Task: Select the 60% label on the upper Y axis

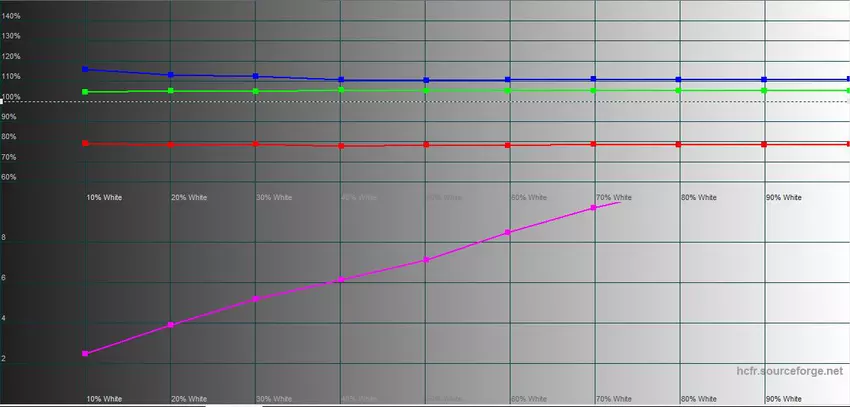Action: (x=9, y=177)
